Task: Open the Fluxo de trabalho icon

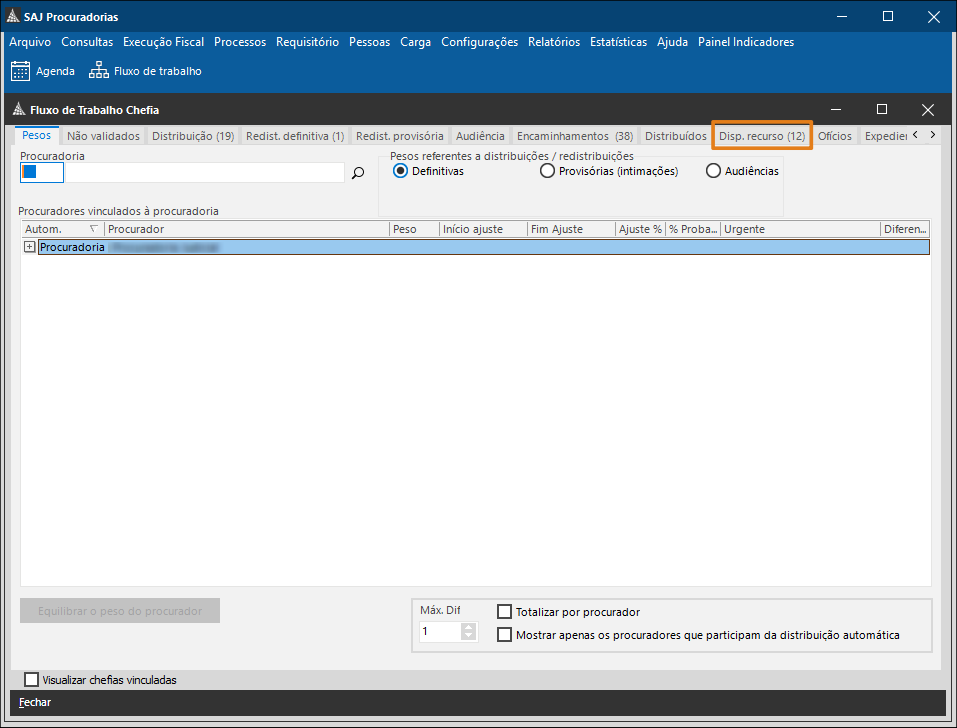Action: tap(98, 71)
